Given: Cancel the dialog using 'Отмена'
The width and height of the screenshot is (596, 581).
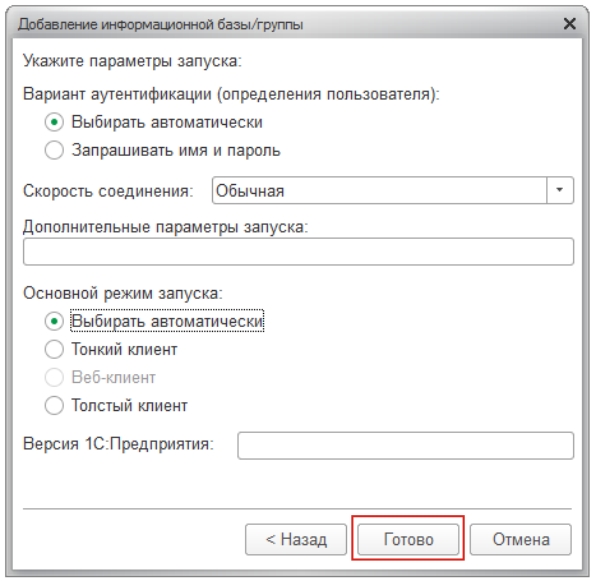Looking at the screenshot, I should pyautogui.click(x=521, y=540).
